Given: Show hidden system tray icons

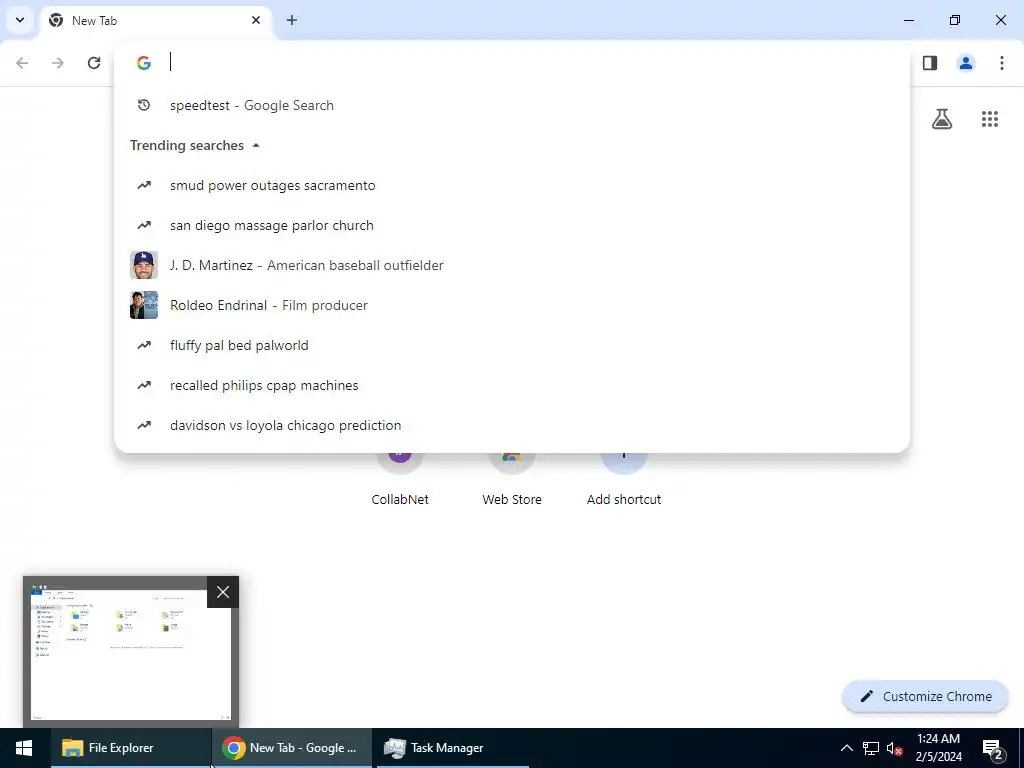Looking at the screenshot, I should coord(846,748).
